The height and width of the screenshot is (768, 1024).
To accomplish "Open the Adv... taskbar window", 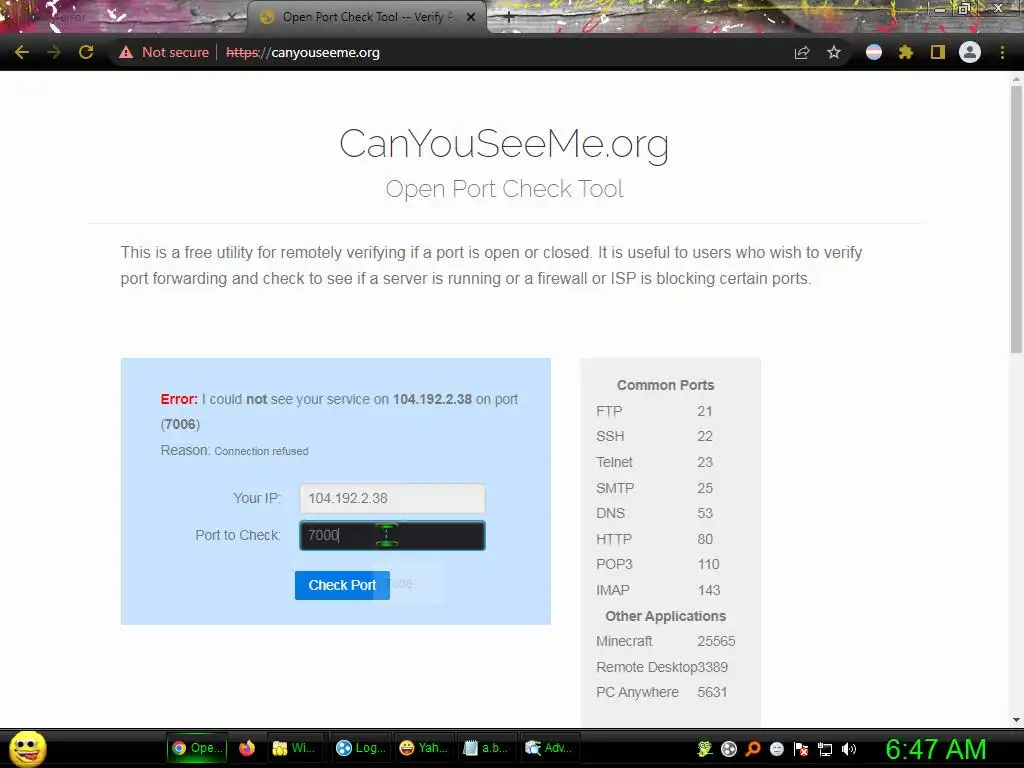I will [549, 748].
